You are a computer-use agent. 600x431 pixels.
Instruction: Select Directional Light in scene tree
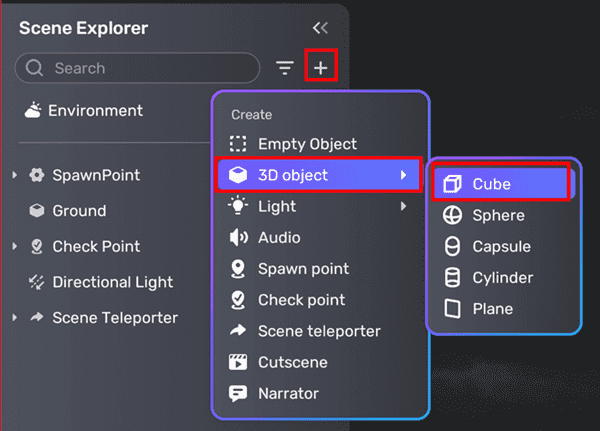[x=112, y=282]
